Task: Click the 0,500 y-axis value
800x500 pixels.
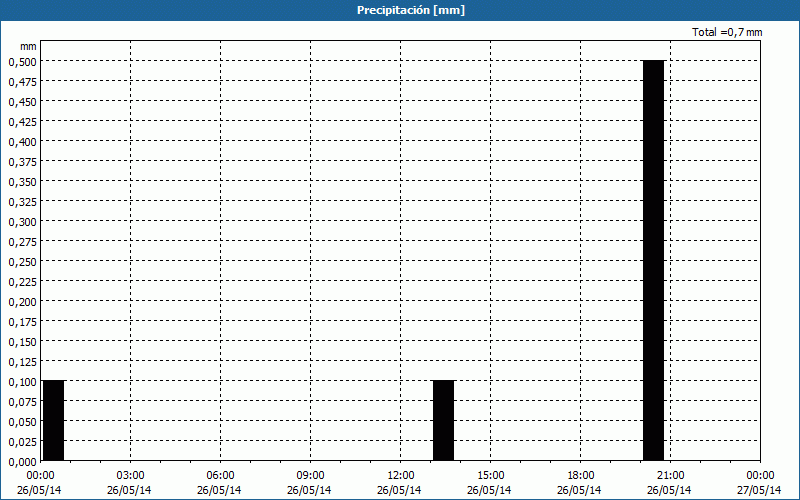Action: pyautogui.click(x=22, y=61)
